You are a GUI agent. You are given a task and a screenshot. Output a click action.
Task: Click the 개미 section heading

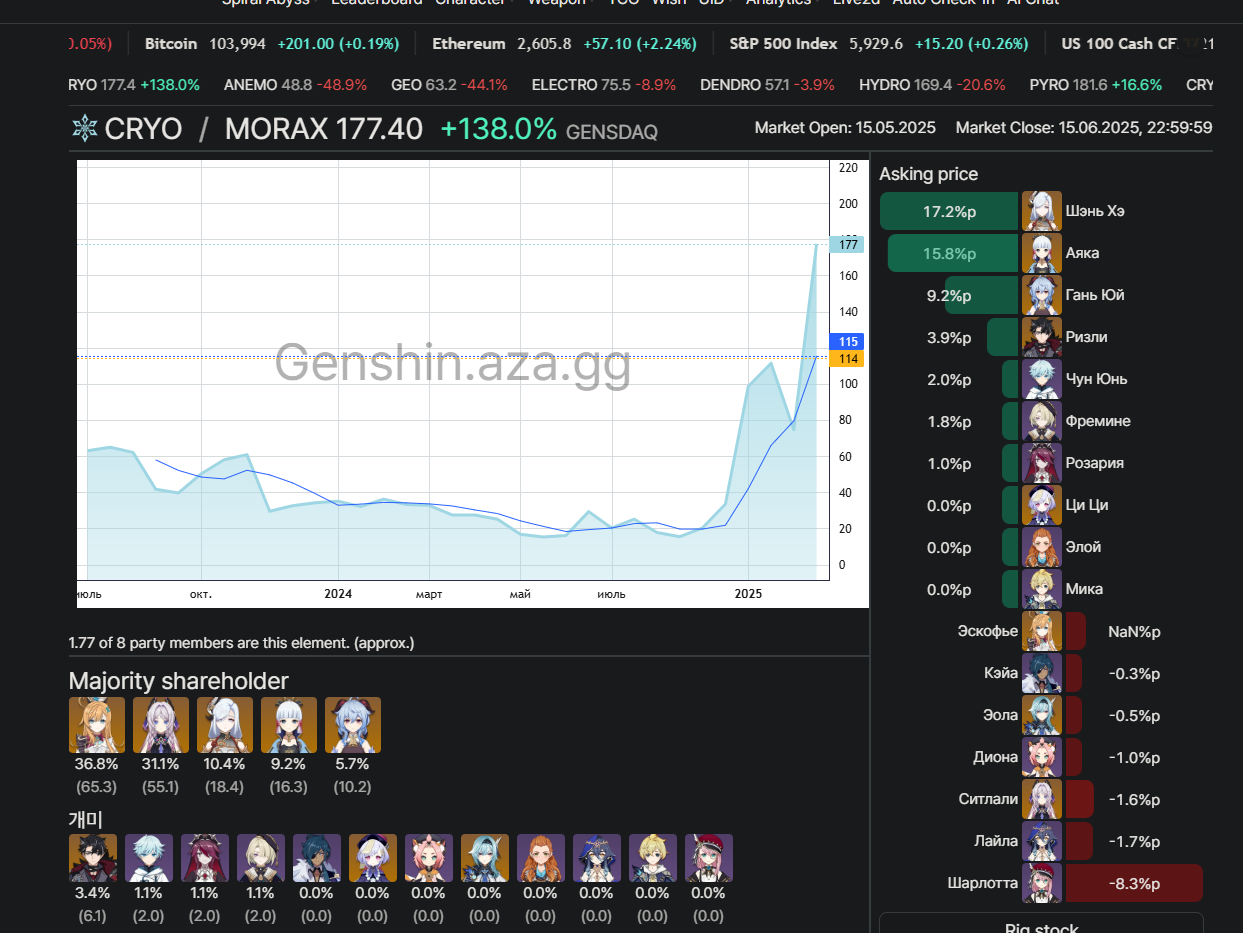[x=86, y=819]
